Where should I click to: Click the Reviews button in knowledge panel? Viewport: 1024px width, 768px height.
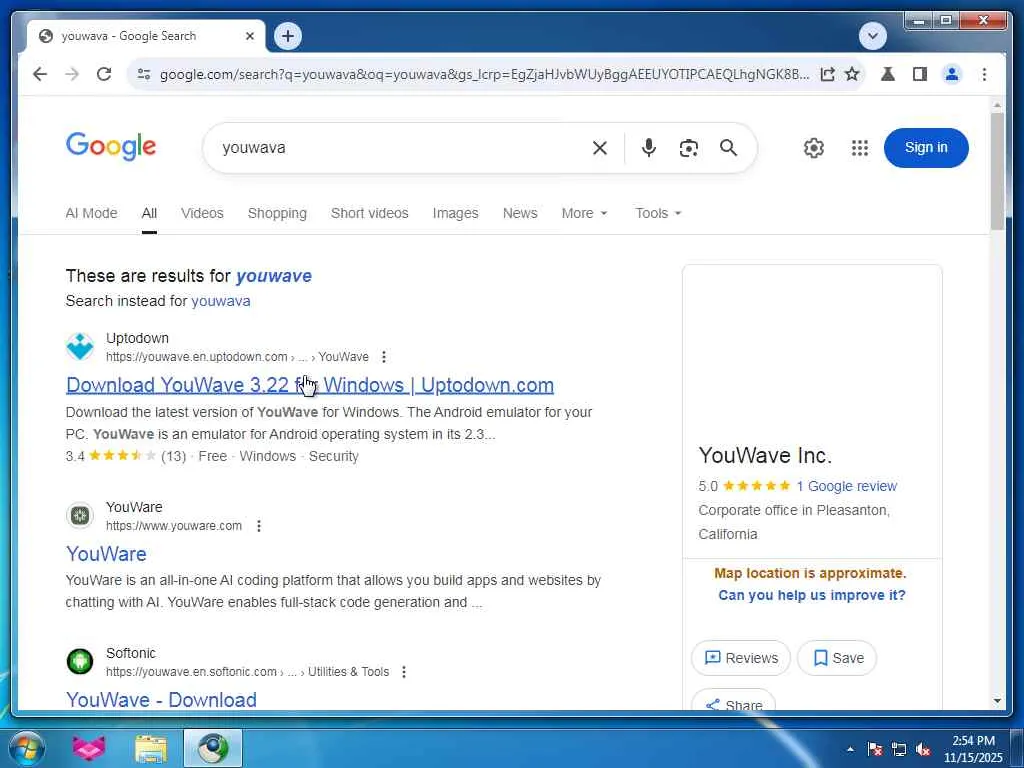tap(741, 658)
